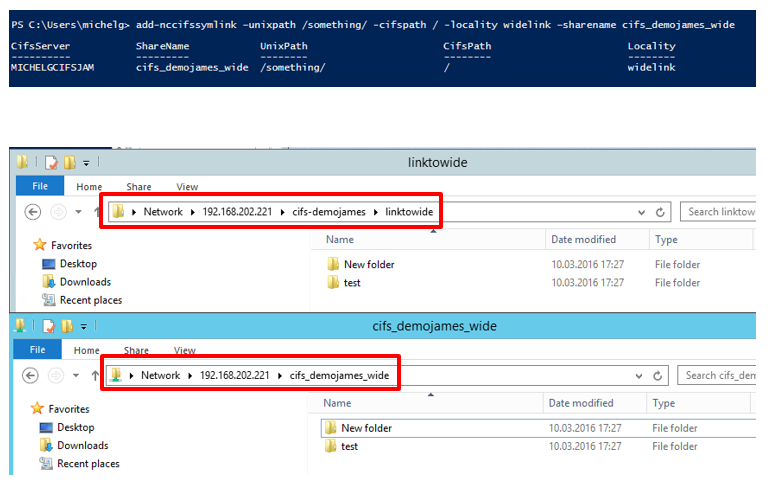Sort by Type column in linktowide
776x483 pixels.
point(666,240)
